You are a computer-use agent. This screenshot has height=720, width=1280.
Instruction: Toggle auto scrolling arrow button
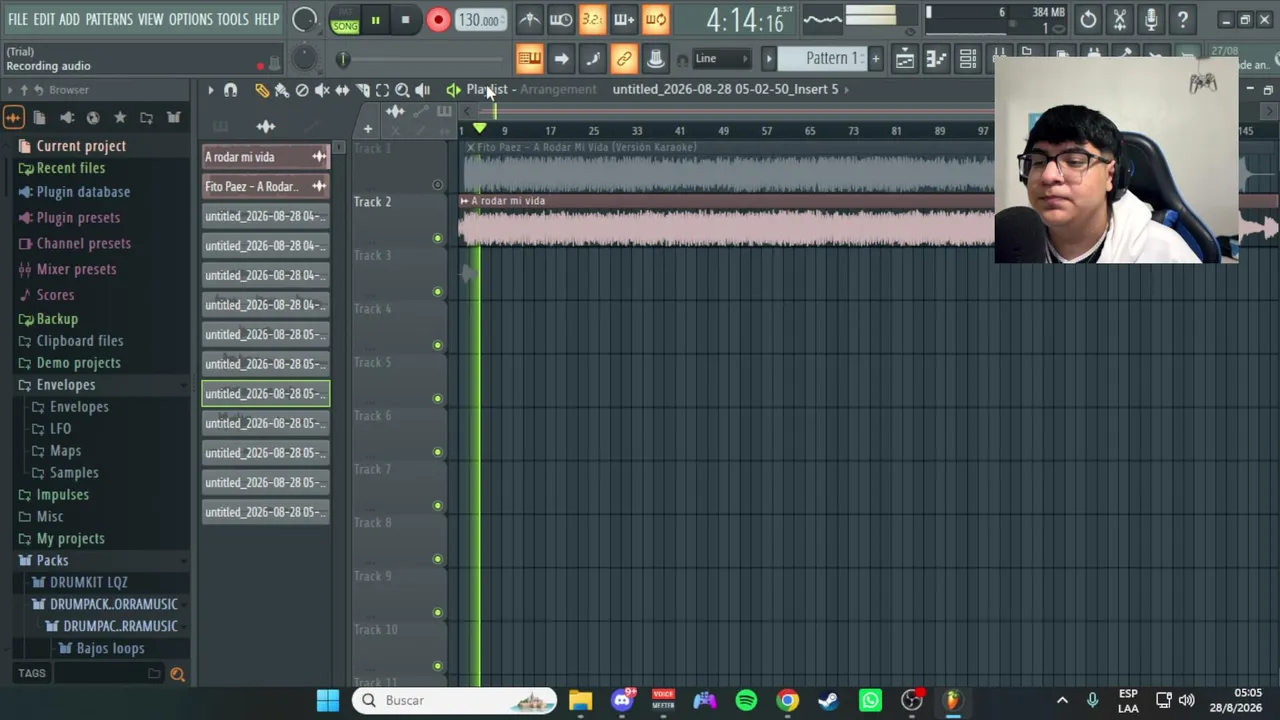point(561,59)
